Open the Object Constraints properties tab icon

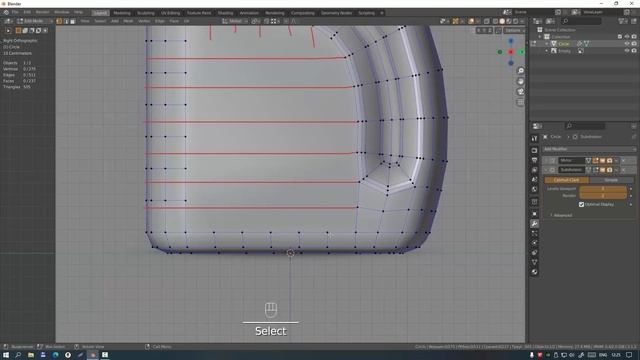click(534, 253)
